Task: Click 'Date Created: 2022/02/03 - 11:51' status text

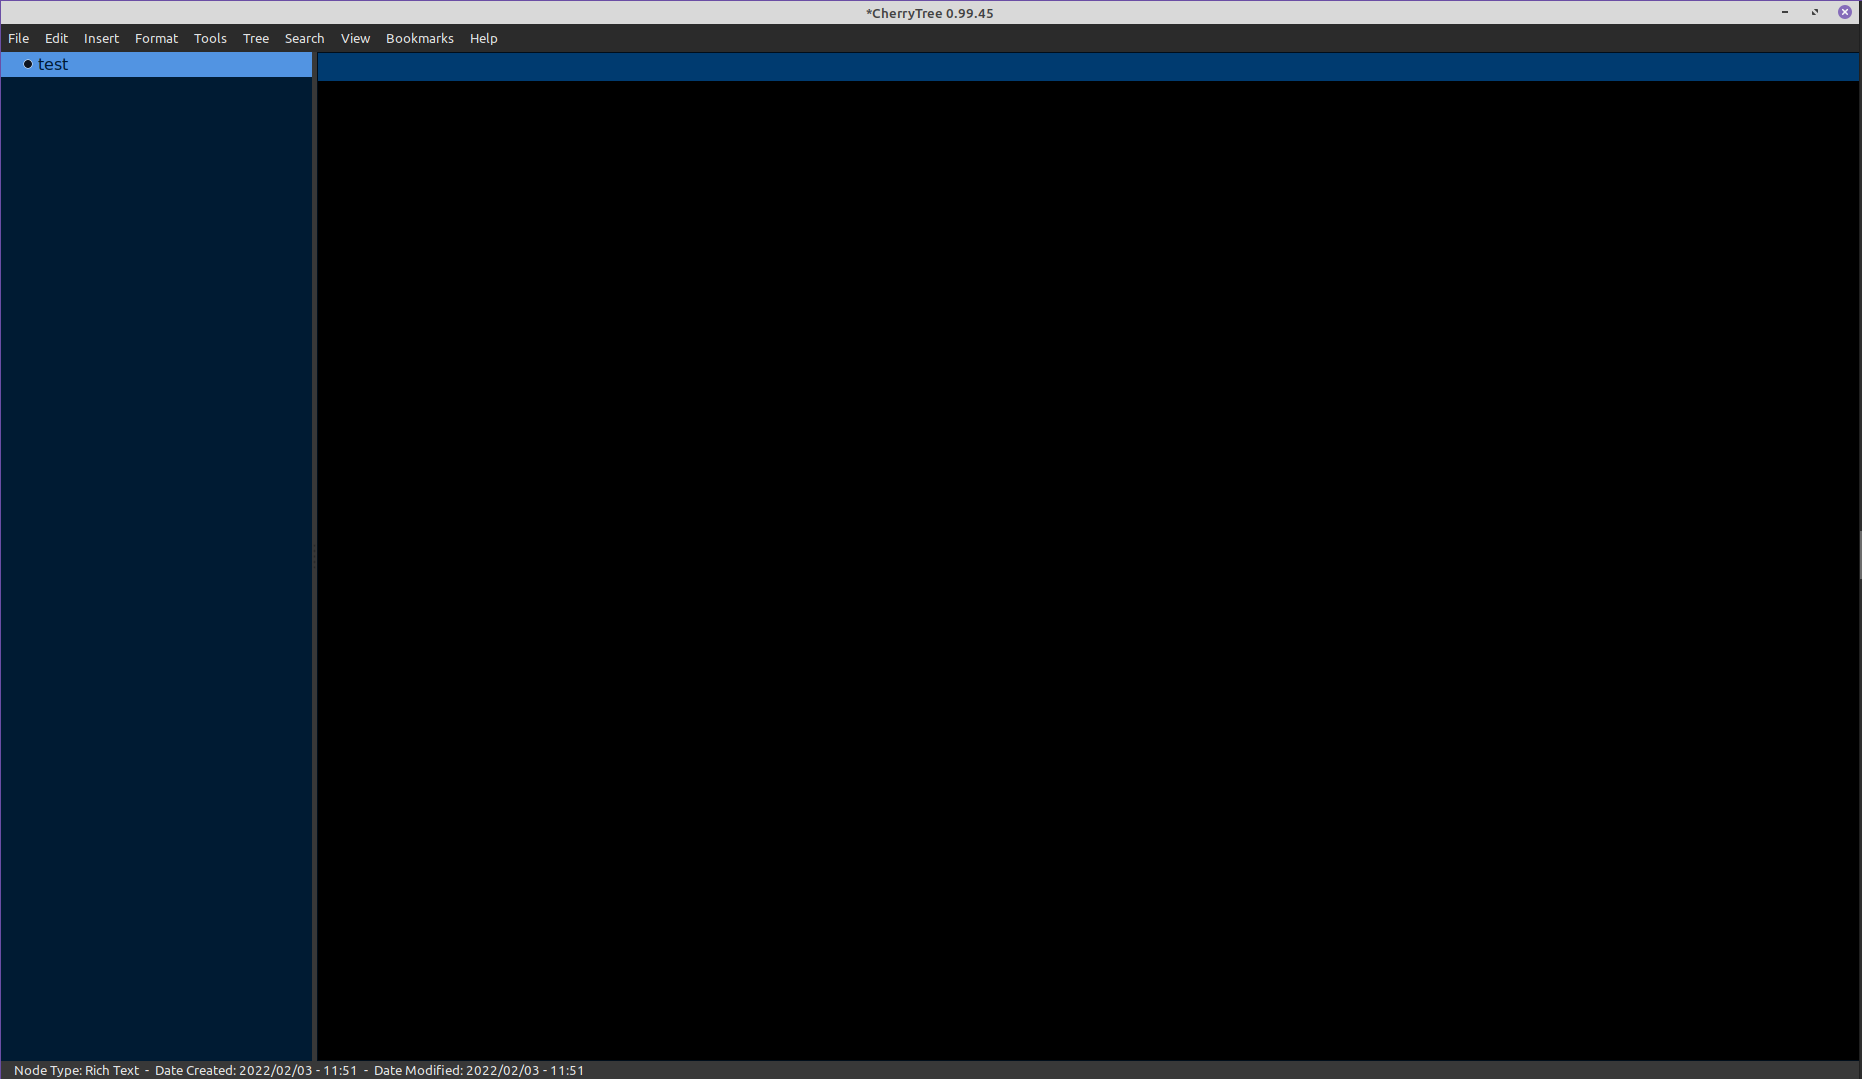Action: pyautogui.click(x=256, y=1070)
